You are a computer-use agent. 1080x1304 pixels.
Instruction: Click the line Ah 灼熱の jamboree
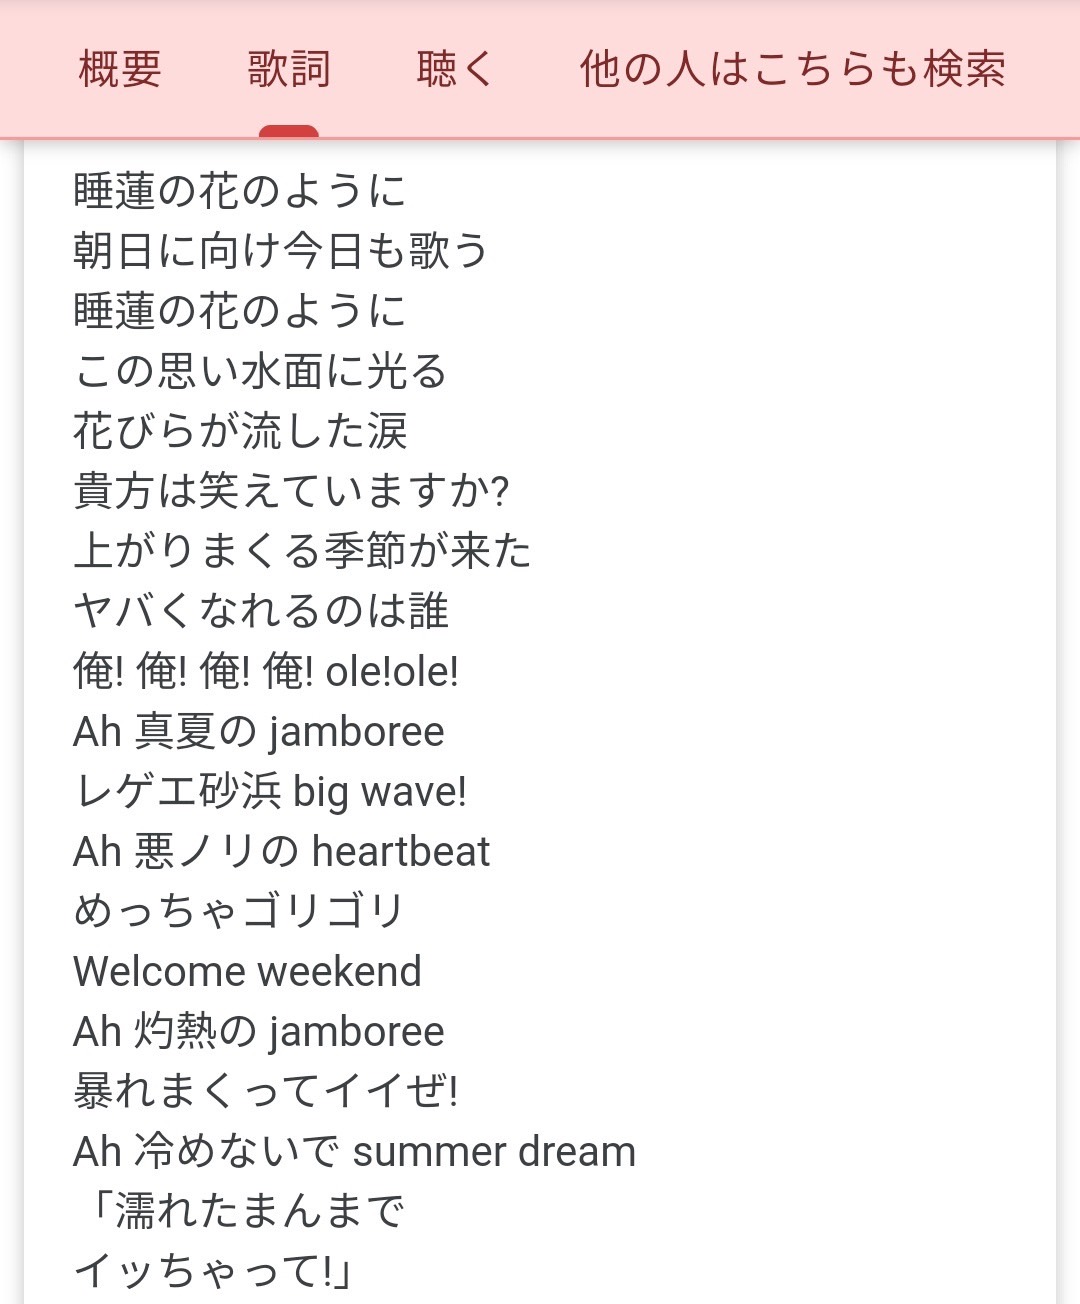pyautogui.click(x=259, y=1031)
